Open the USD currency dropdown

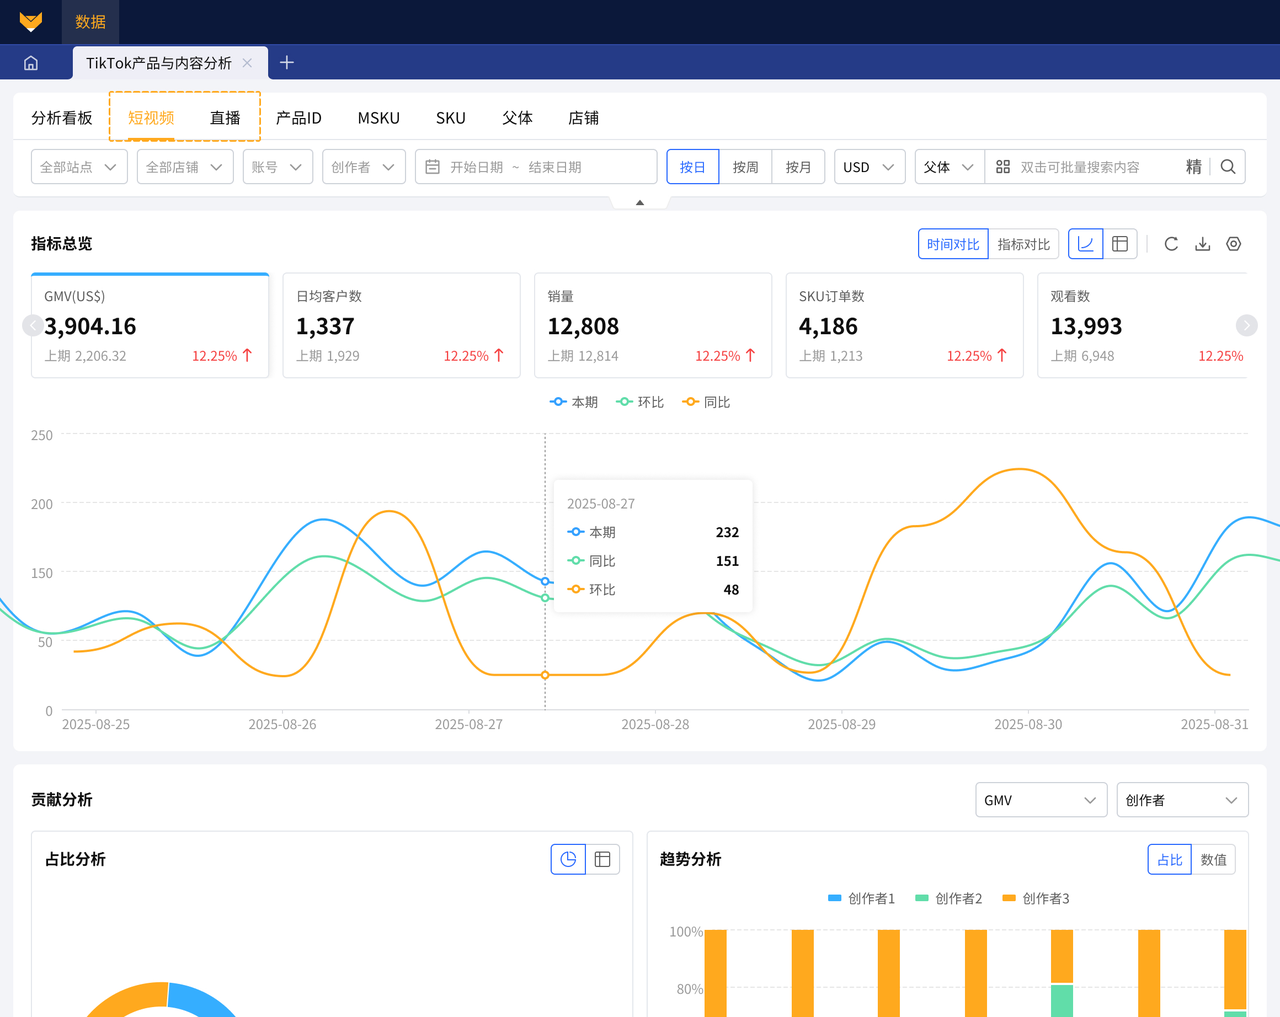tap(870, 167)
